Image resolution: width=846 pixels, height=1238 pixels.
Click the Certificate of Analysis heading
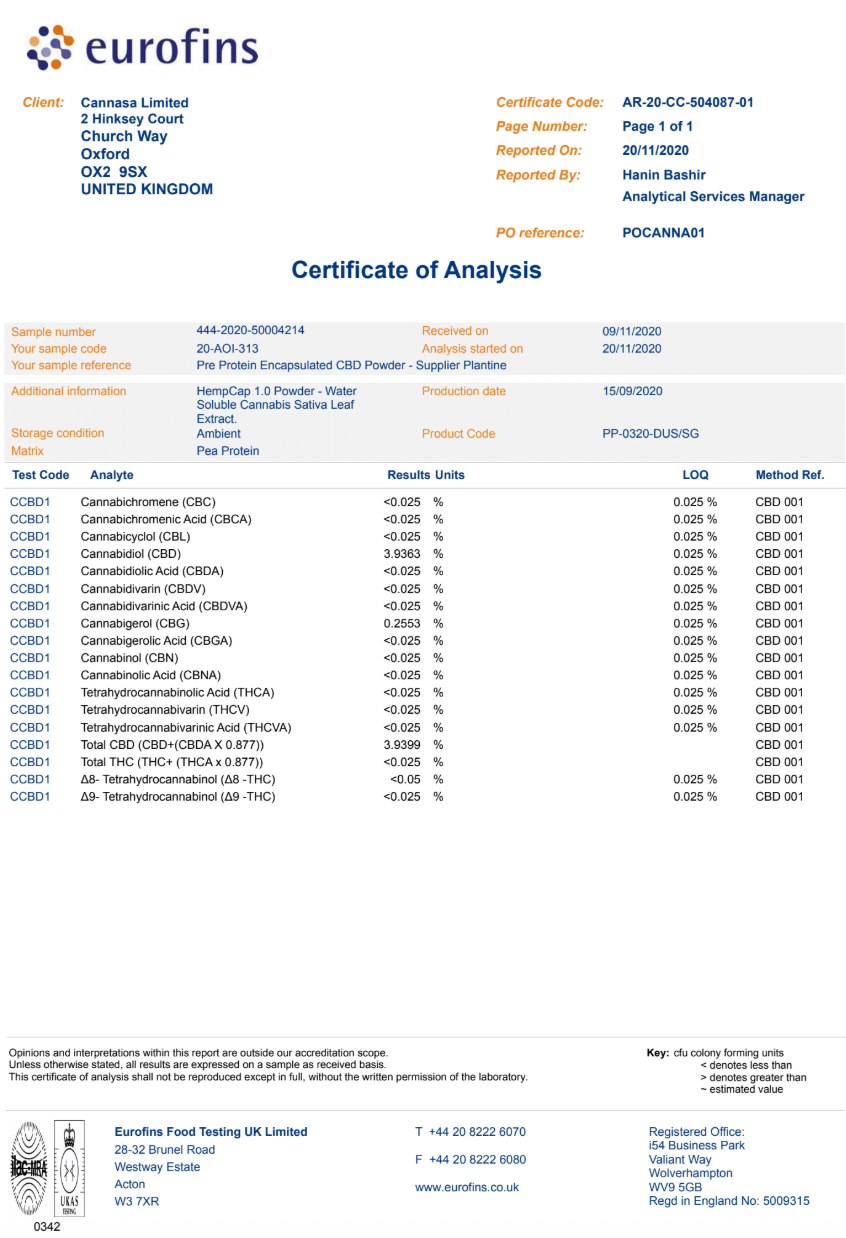click(x=416, y=270)
